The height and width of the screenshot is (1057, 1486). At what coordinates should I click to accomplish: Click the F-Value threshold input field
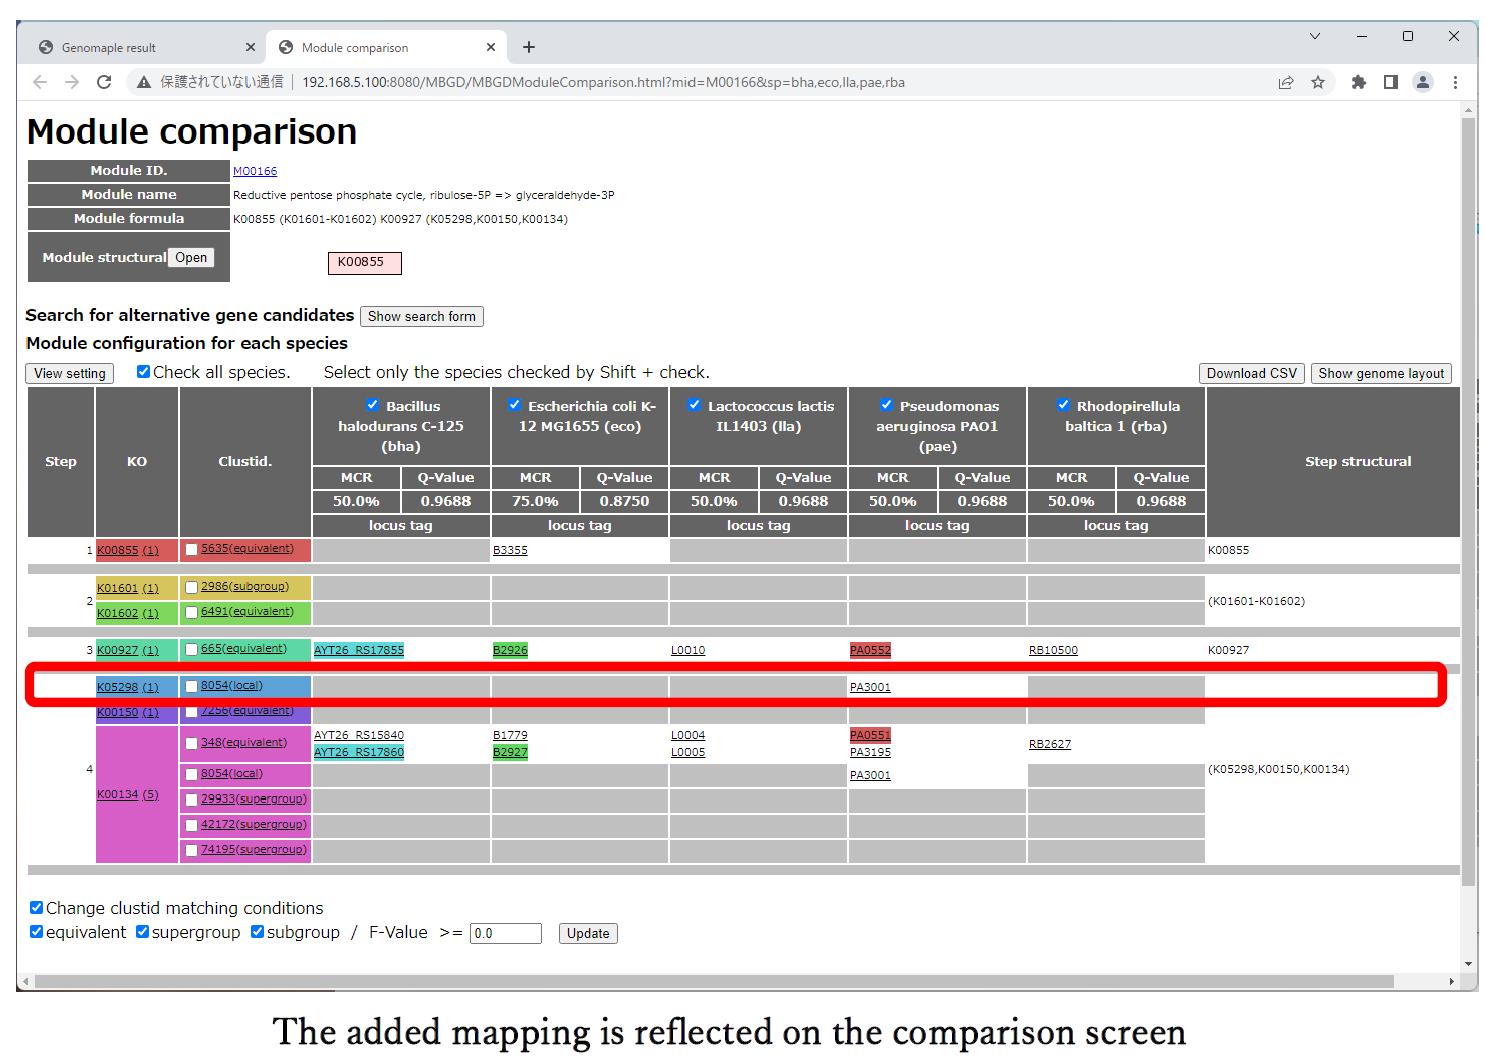point(505,933)
